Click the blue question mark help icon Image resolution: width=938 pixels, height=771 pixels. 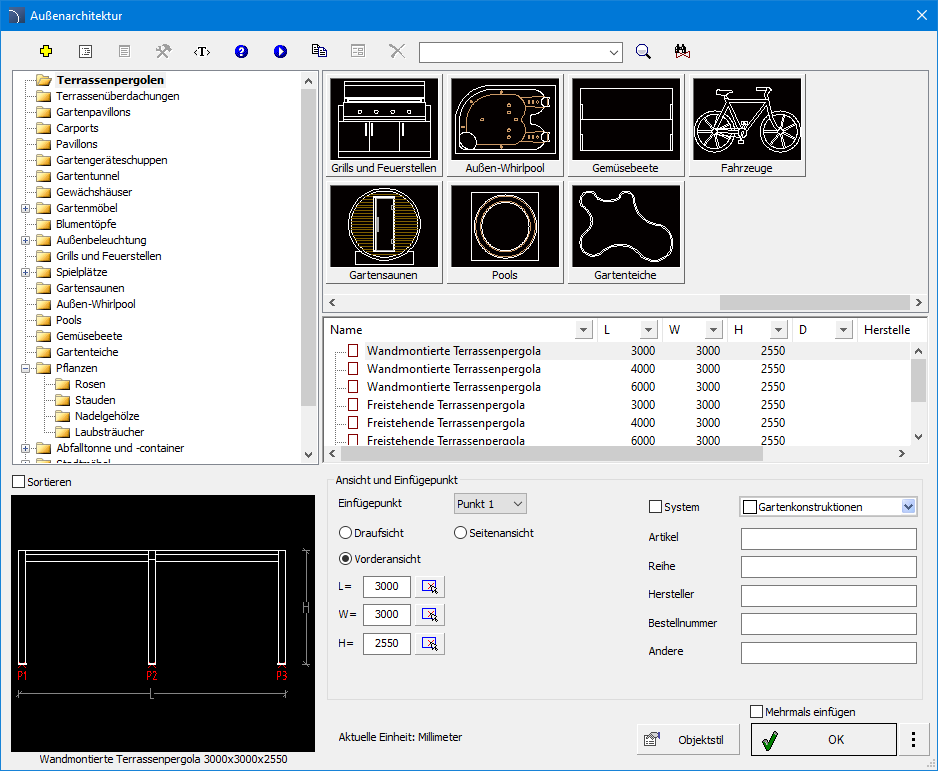(x=241, y=51)
